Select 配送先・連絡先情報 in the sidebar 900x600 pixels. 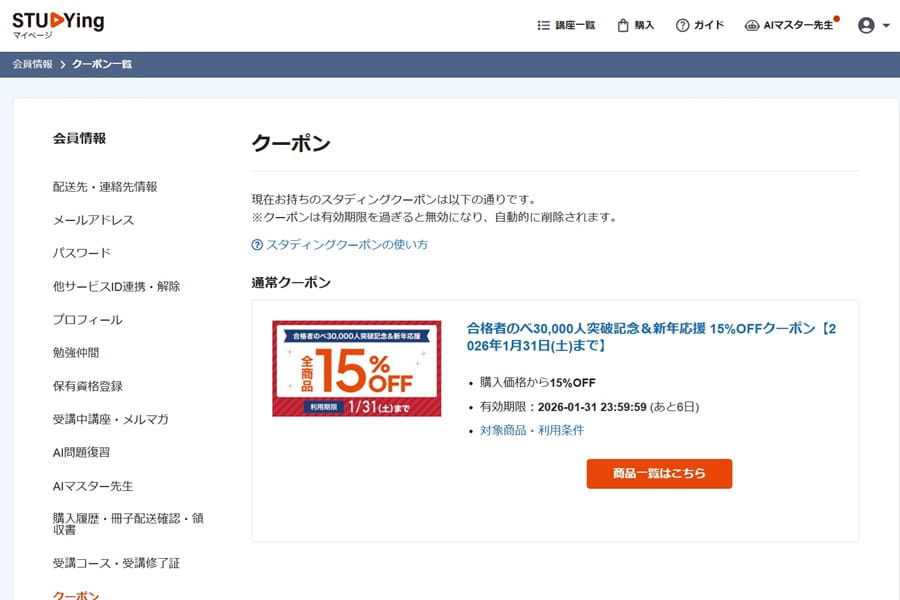(x=105, y=187)
